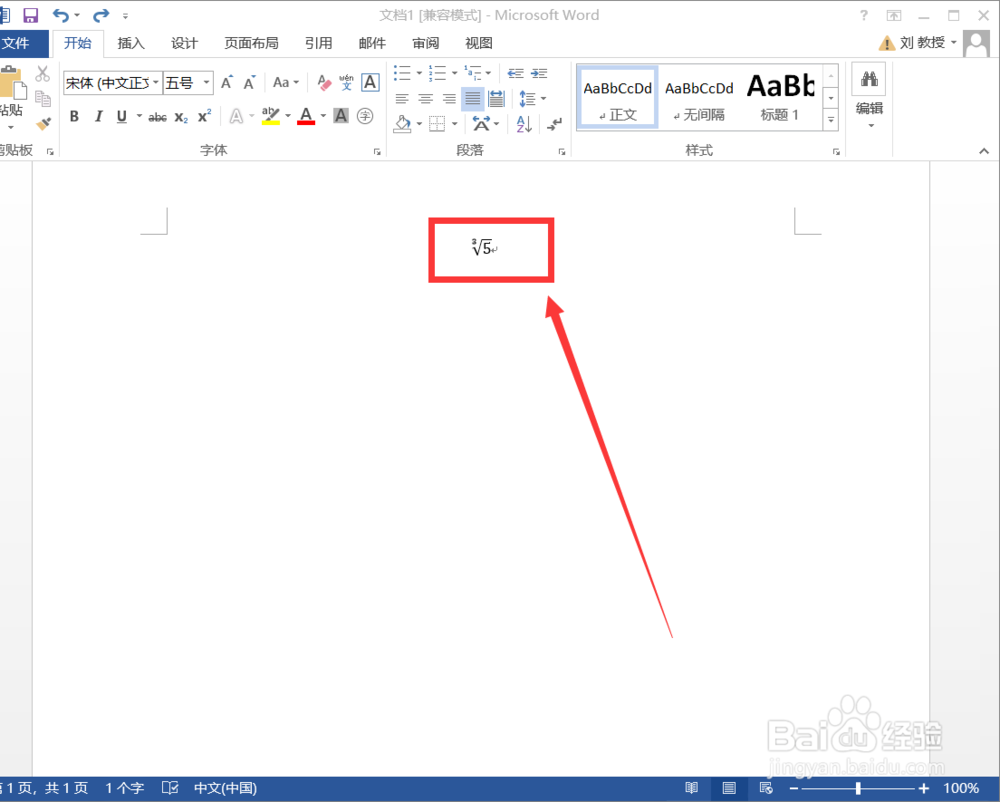The height and width of the screenshot is (802, 1000).
Task: Increase font size with grow font icon
Action: (x=226, y=82)
